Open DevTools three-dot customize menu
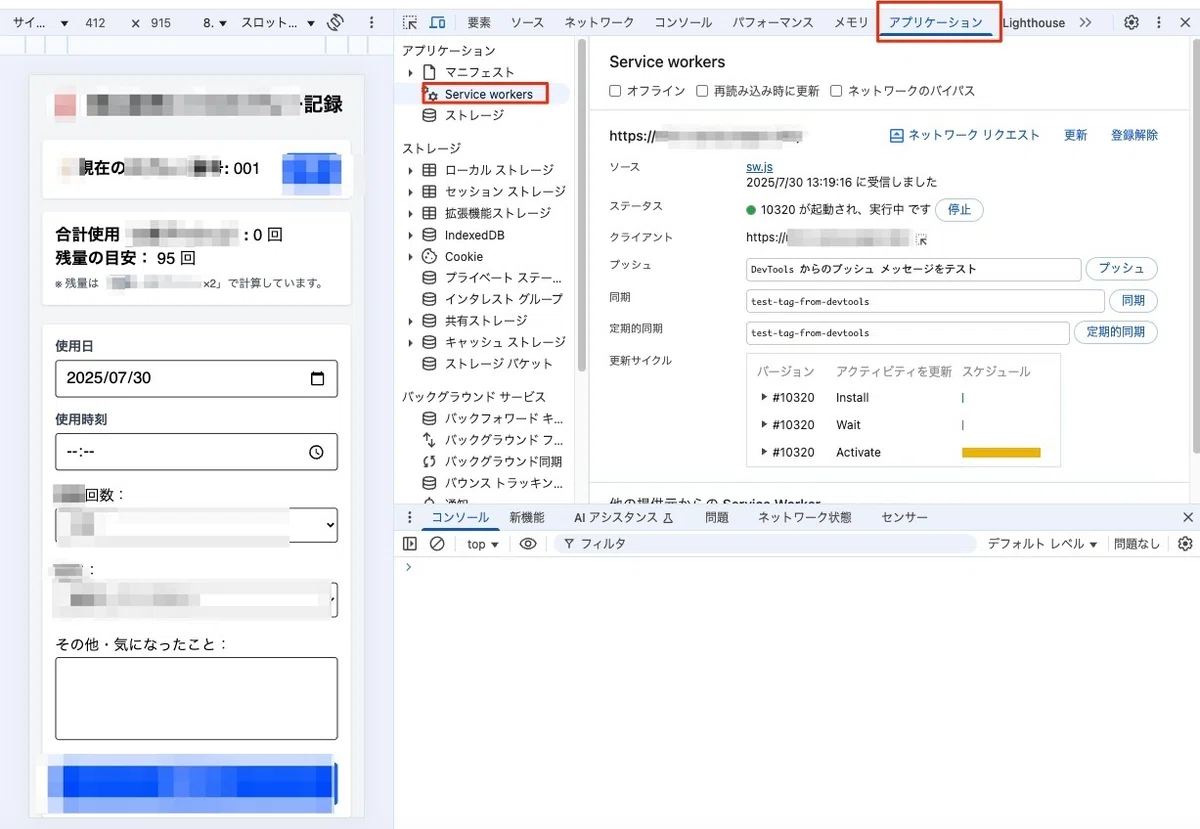1200x829 pixels. 1159,22
